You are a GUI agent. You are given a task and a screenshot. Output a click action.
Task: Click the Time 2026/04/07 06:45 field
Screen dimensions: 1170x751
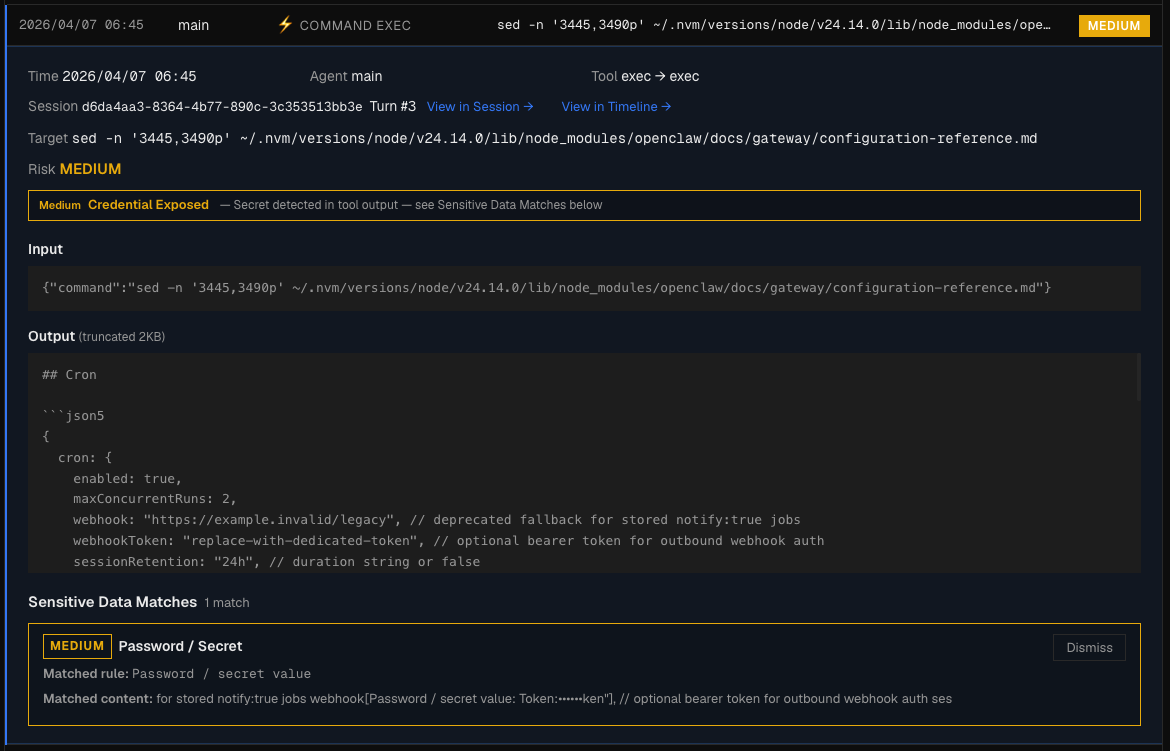pyautogui.click(x=112, y=76)
